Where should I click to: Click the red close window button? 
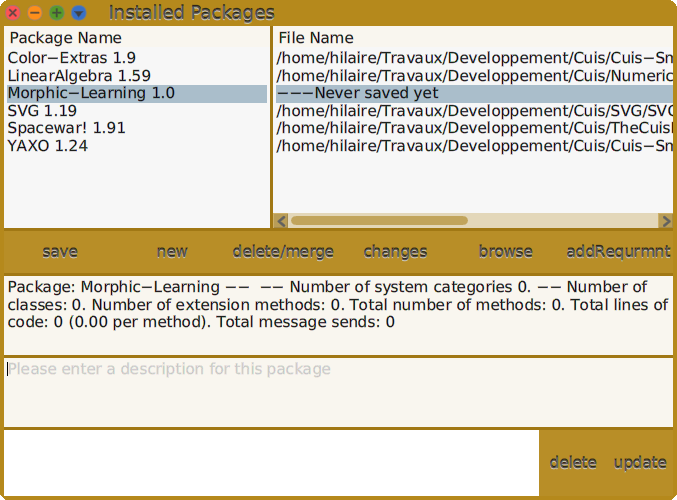[13, 13]
